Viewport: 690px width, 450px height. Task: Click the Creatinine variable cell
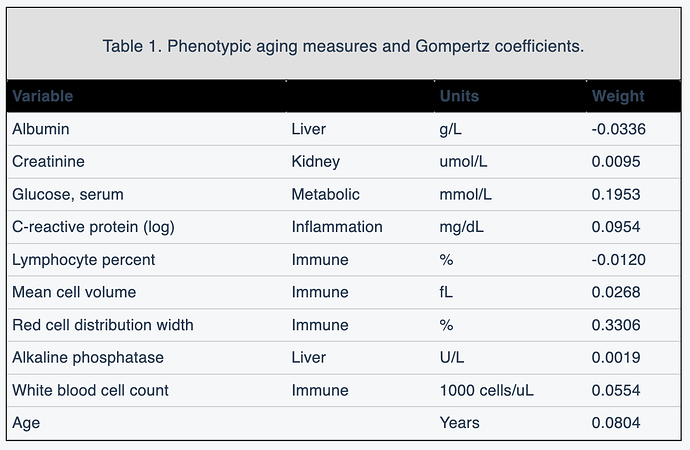pos(48,161)
